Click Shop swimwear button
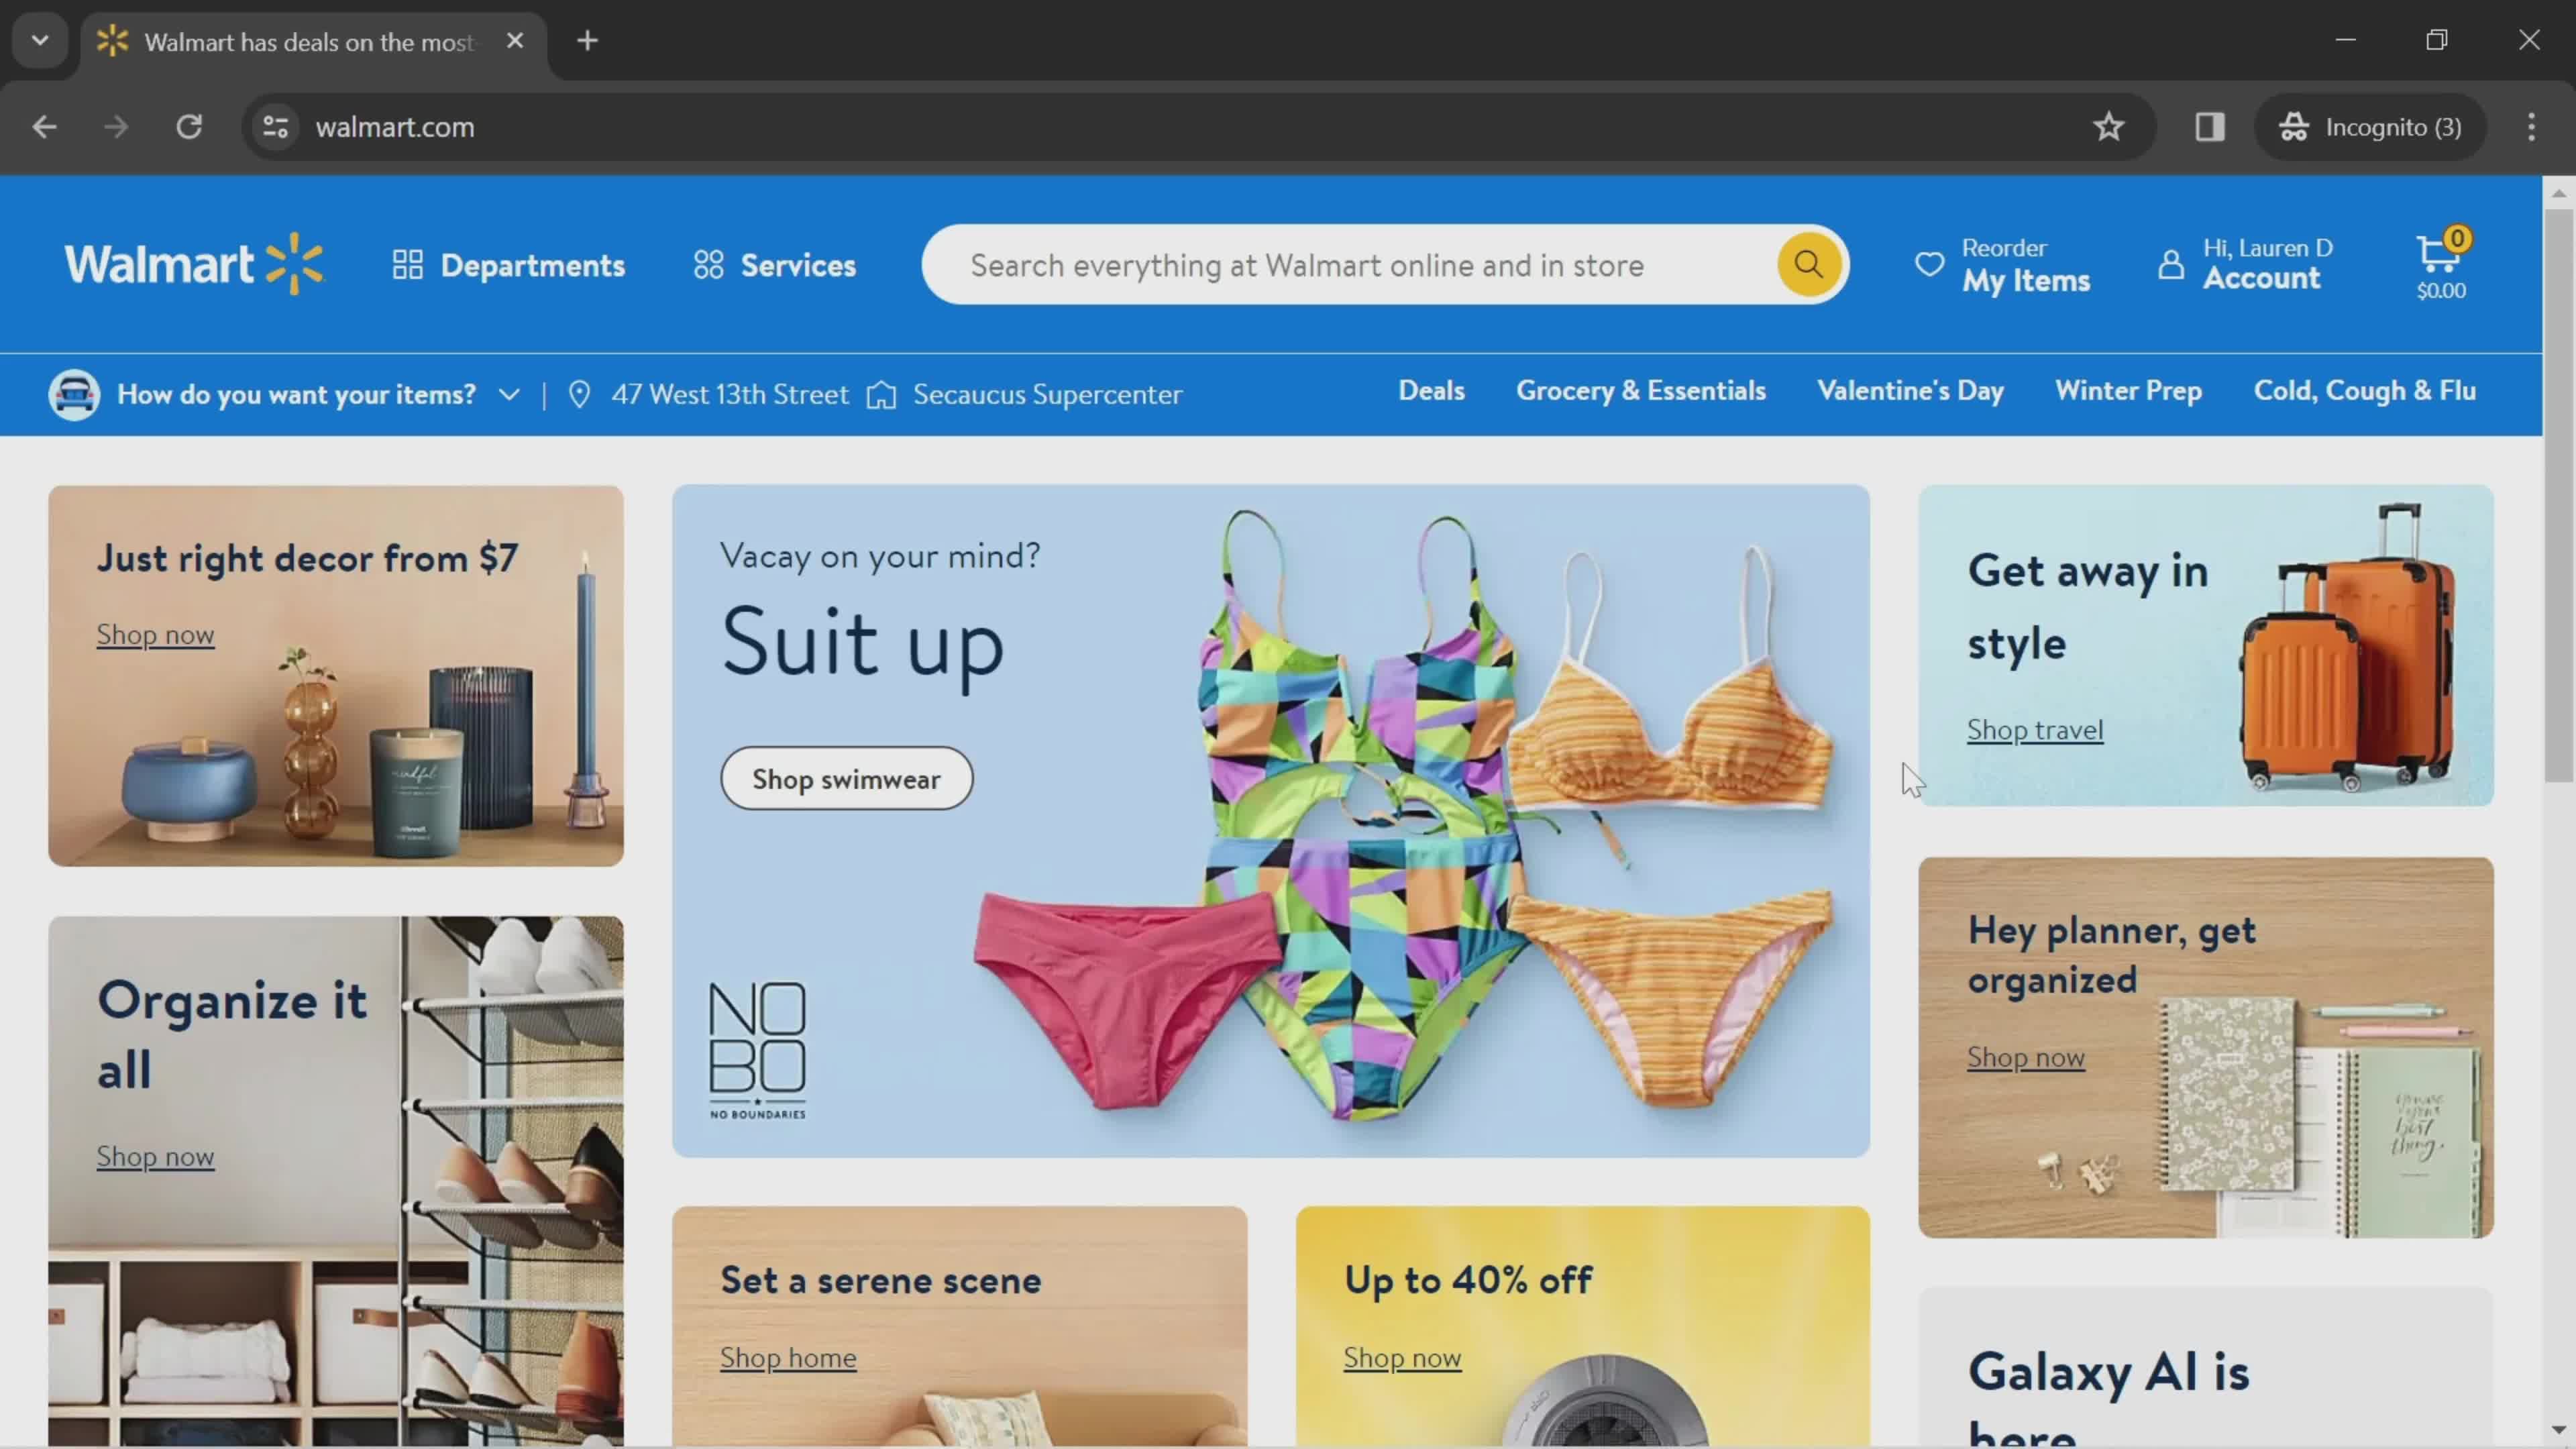The image size is (2576, 1449). [846, 778]
